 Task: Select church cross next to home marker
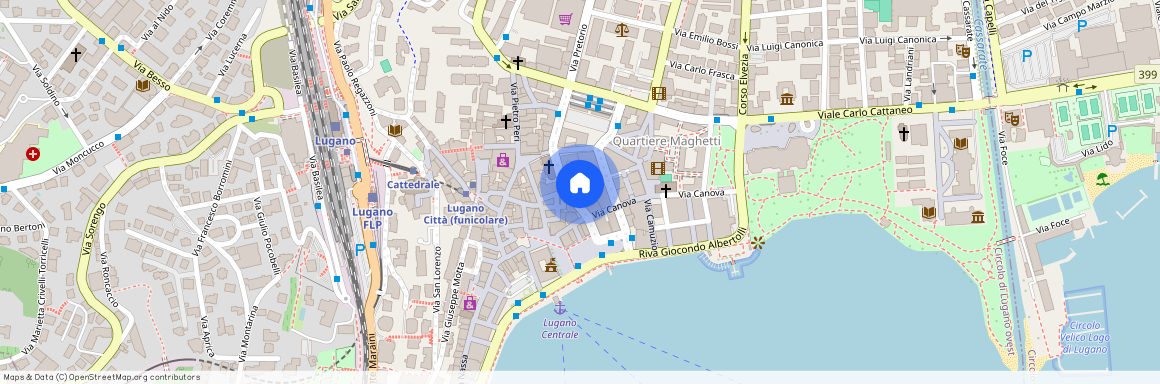pyautogui.click(x=548, y=167)
